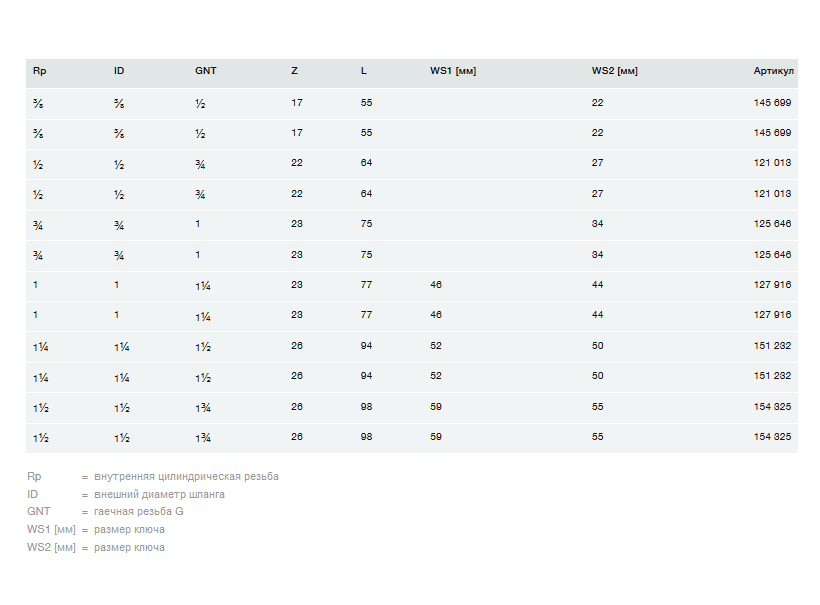Viewport: 820px width, 605px height.
Task: Click the L value 55 in the first row
Action: (x=366, y=103)
